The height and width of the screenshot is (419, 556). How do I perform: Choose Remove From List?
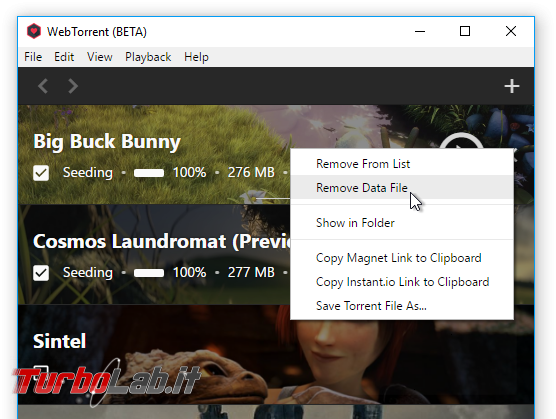tap(402, 164)
